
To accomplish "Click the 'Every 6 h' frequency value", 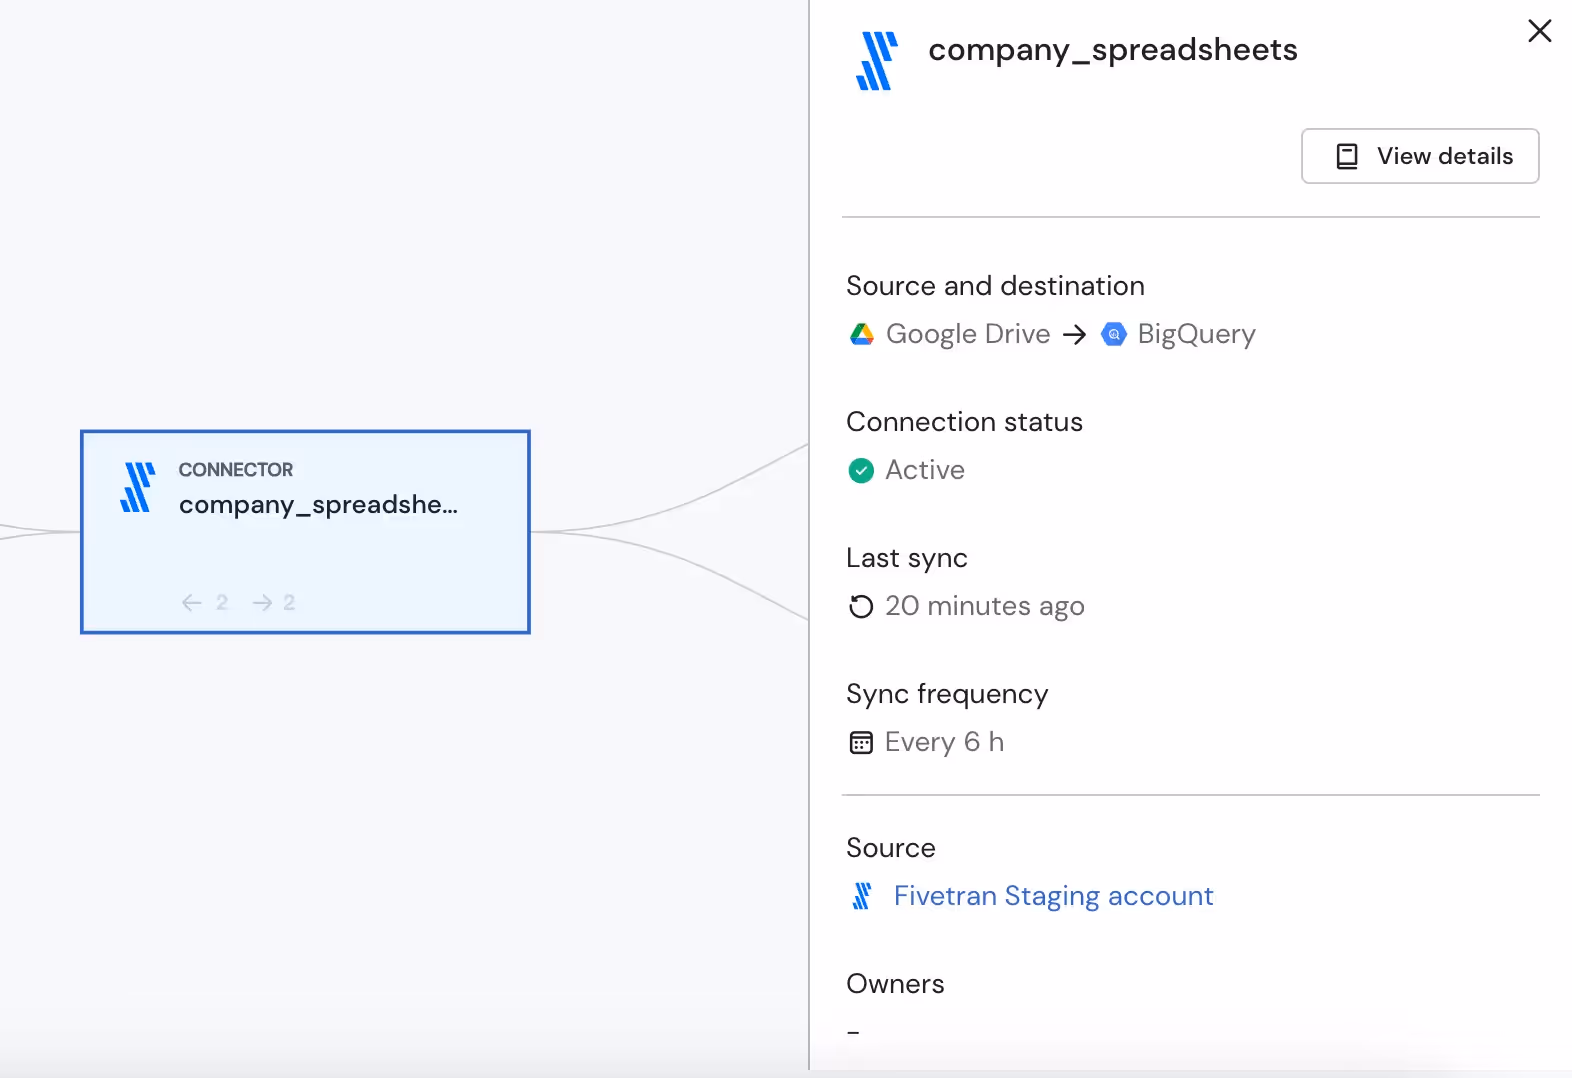I will pos(944,742).
